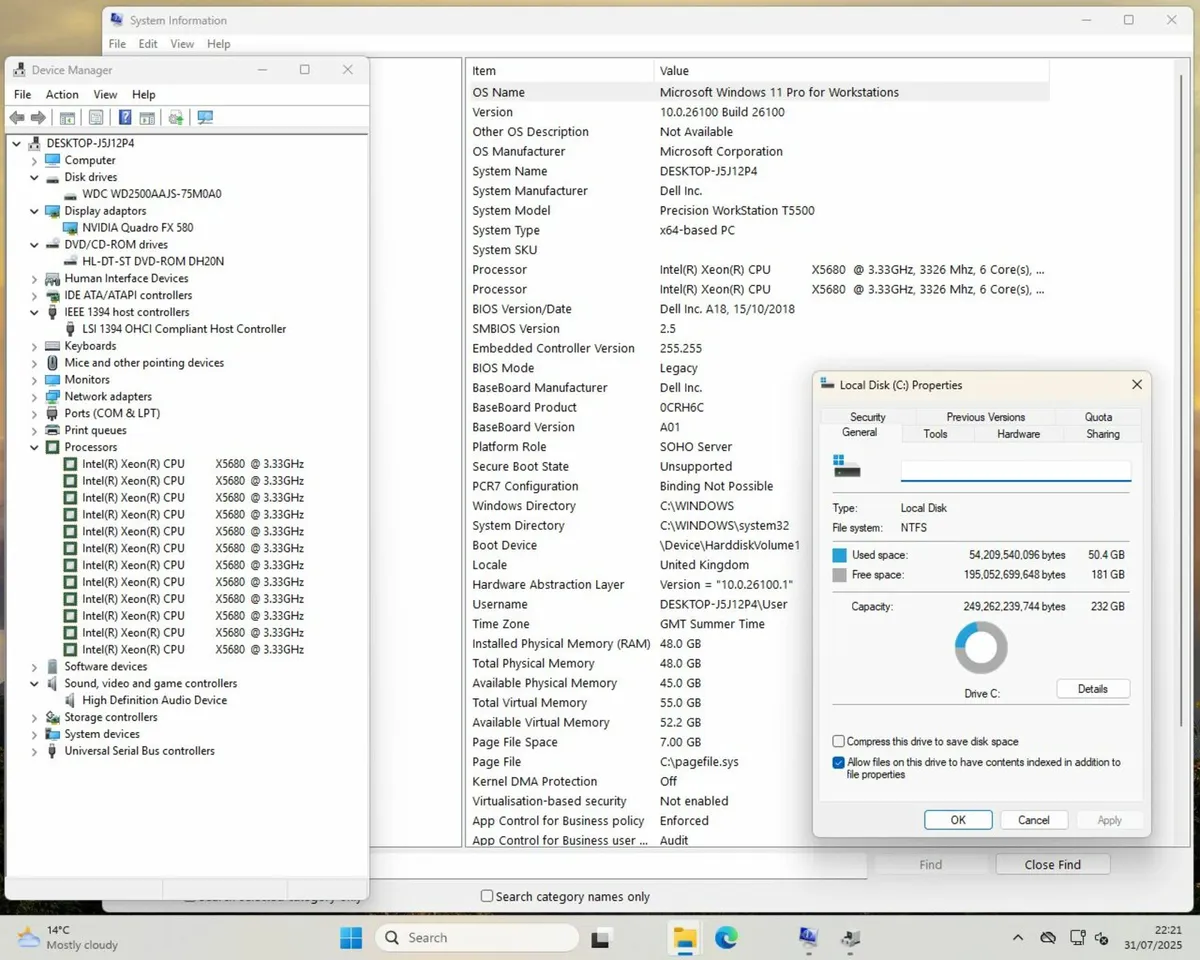Switch to the Tools tab in Properties

[935, 434]
